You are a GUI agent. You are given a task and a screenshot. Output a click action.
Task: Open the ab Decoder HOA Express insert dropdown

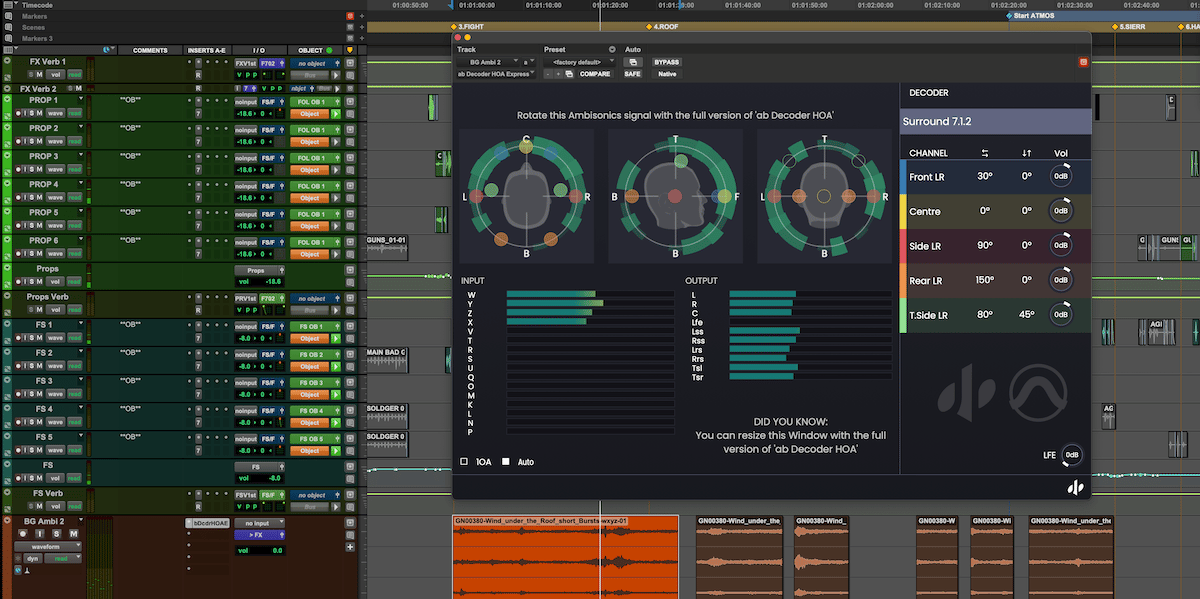coord(496,74)
